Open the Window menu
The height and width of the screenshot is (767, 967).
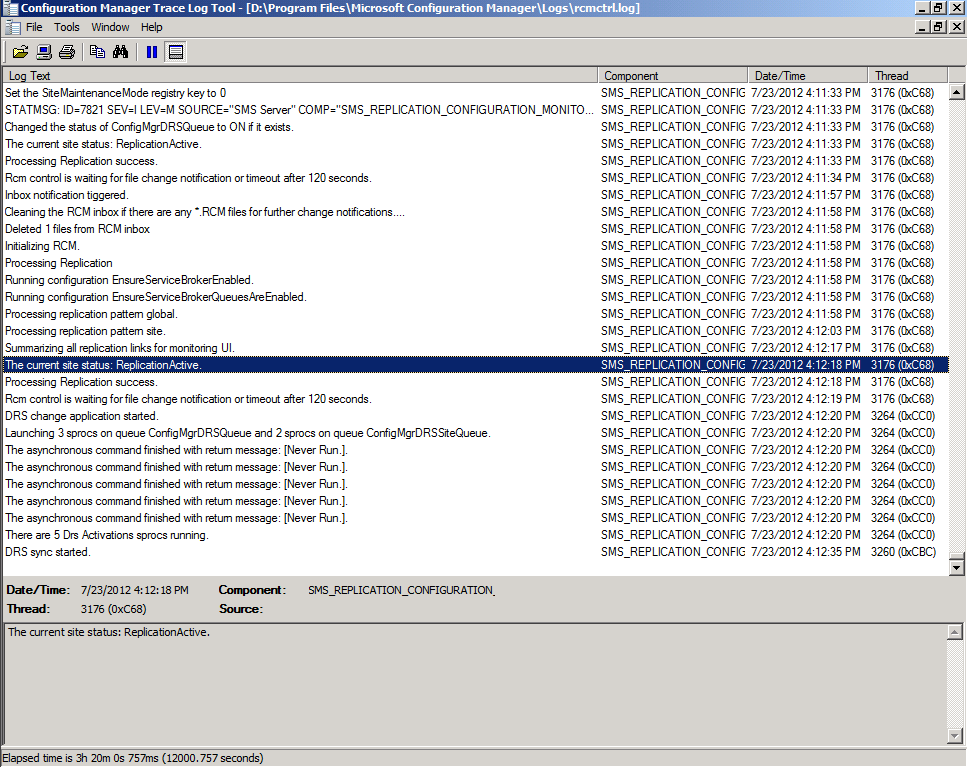(110, 27)
